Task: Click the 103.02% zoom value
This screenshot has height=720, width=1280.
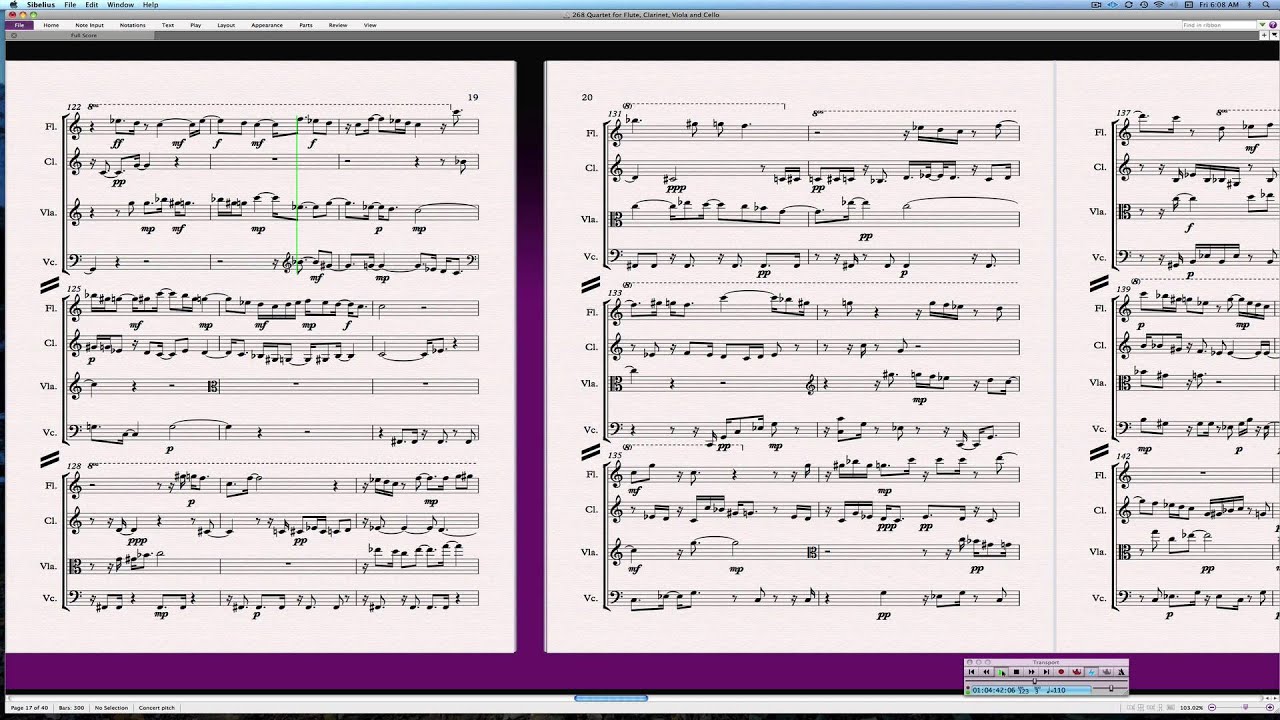Action: [1191, 708]
